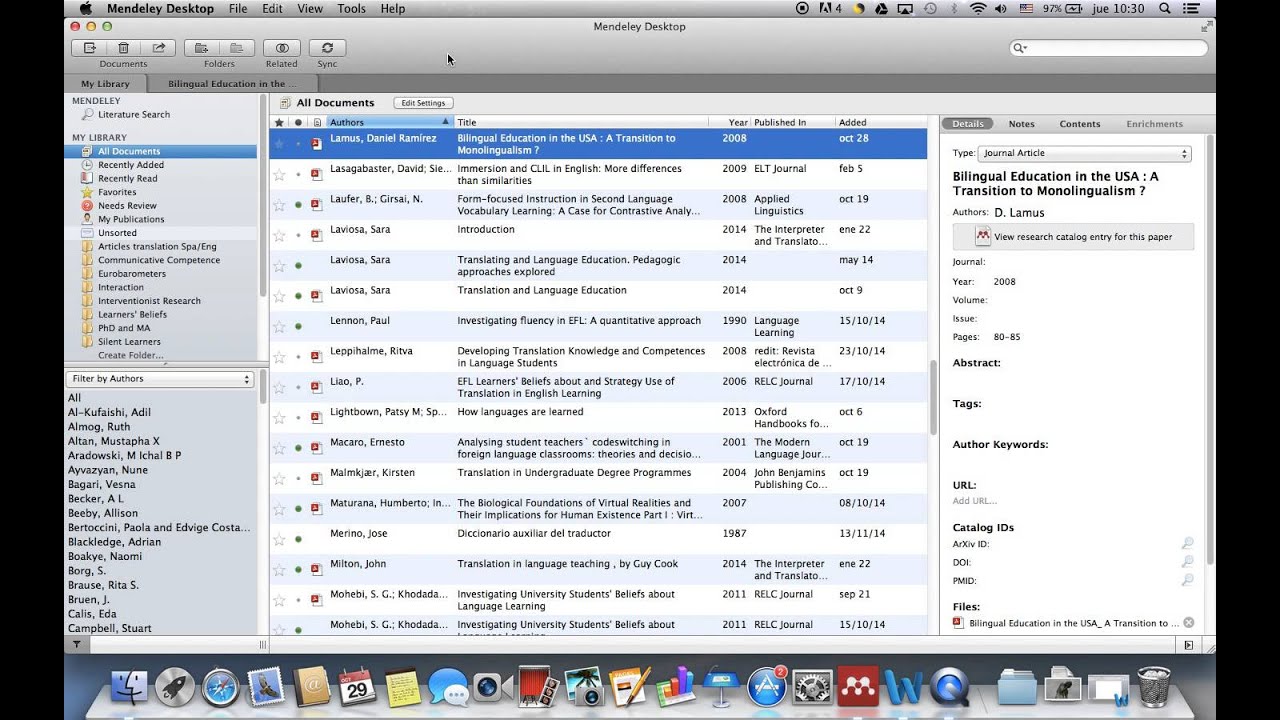This screenshot has height=720, width=1280.
Task: Filter by author Beeby, Allison
Action: point(103,513)
